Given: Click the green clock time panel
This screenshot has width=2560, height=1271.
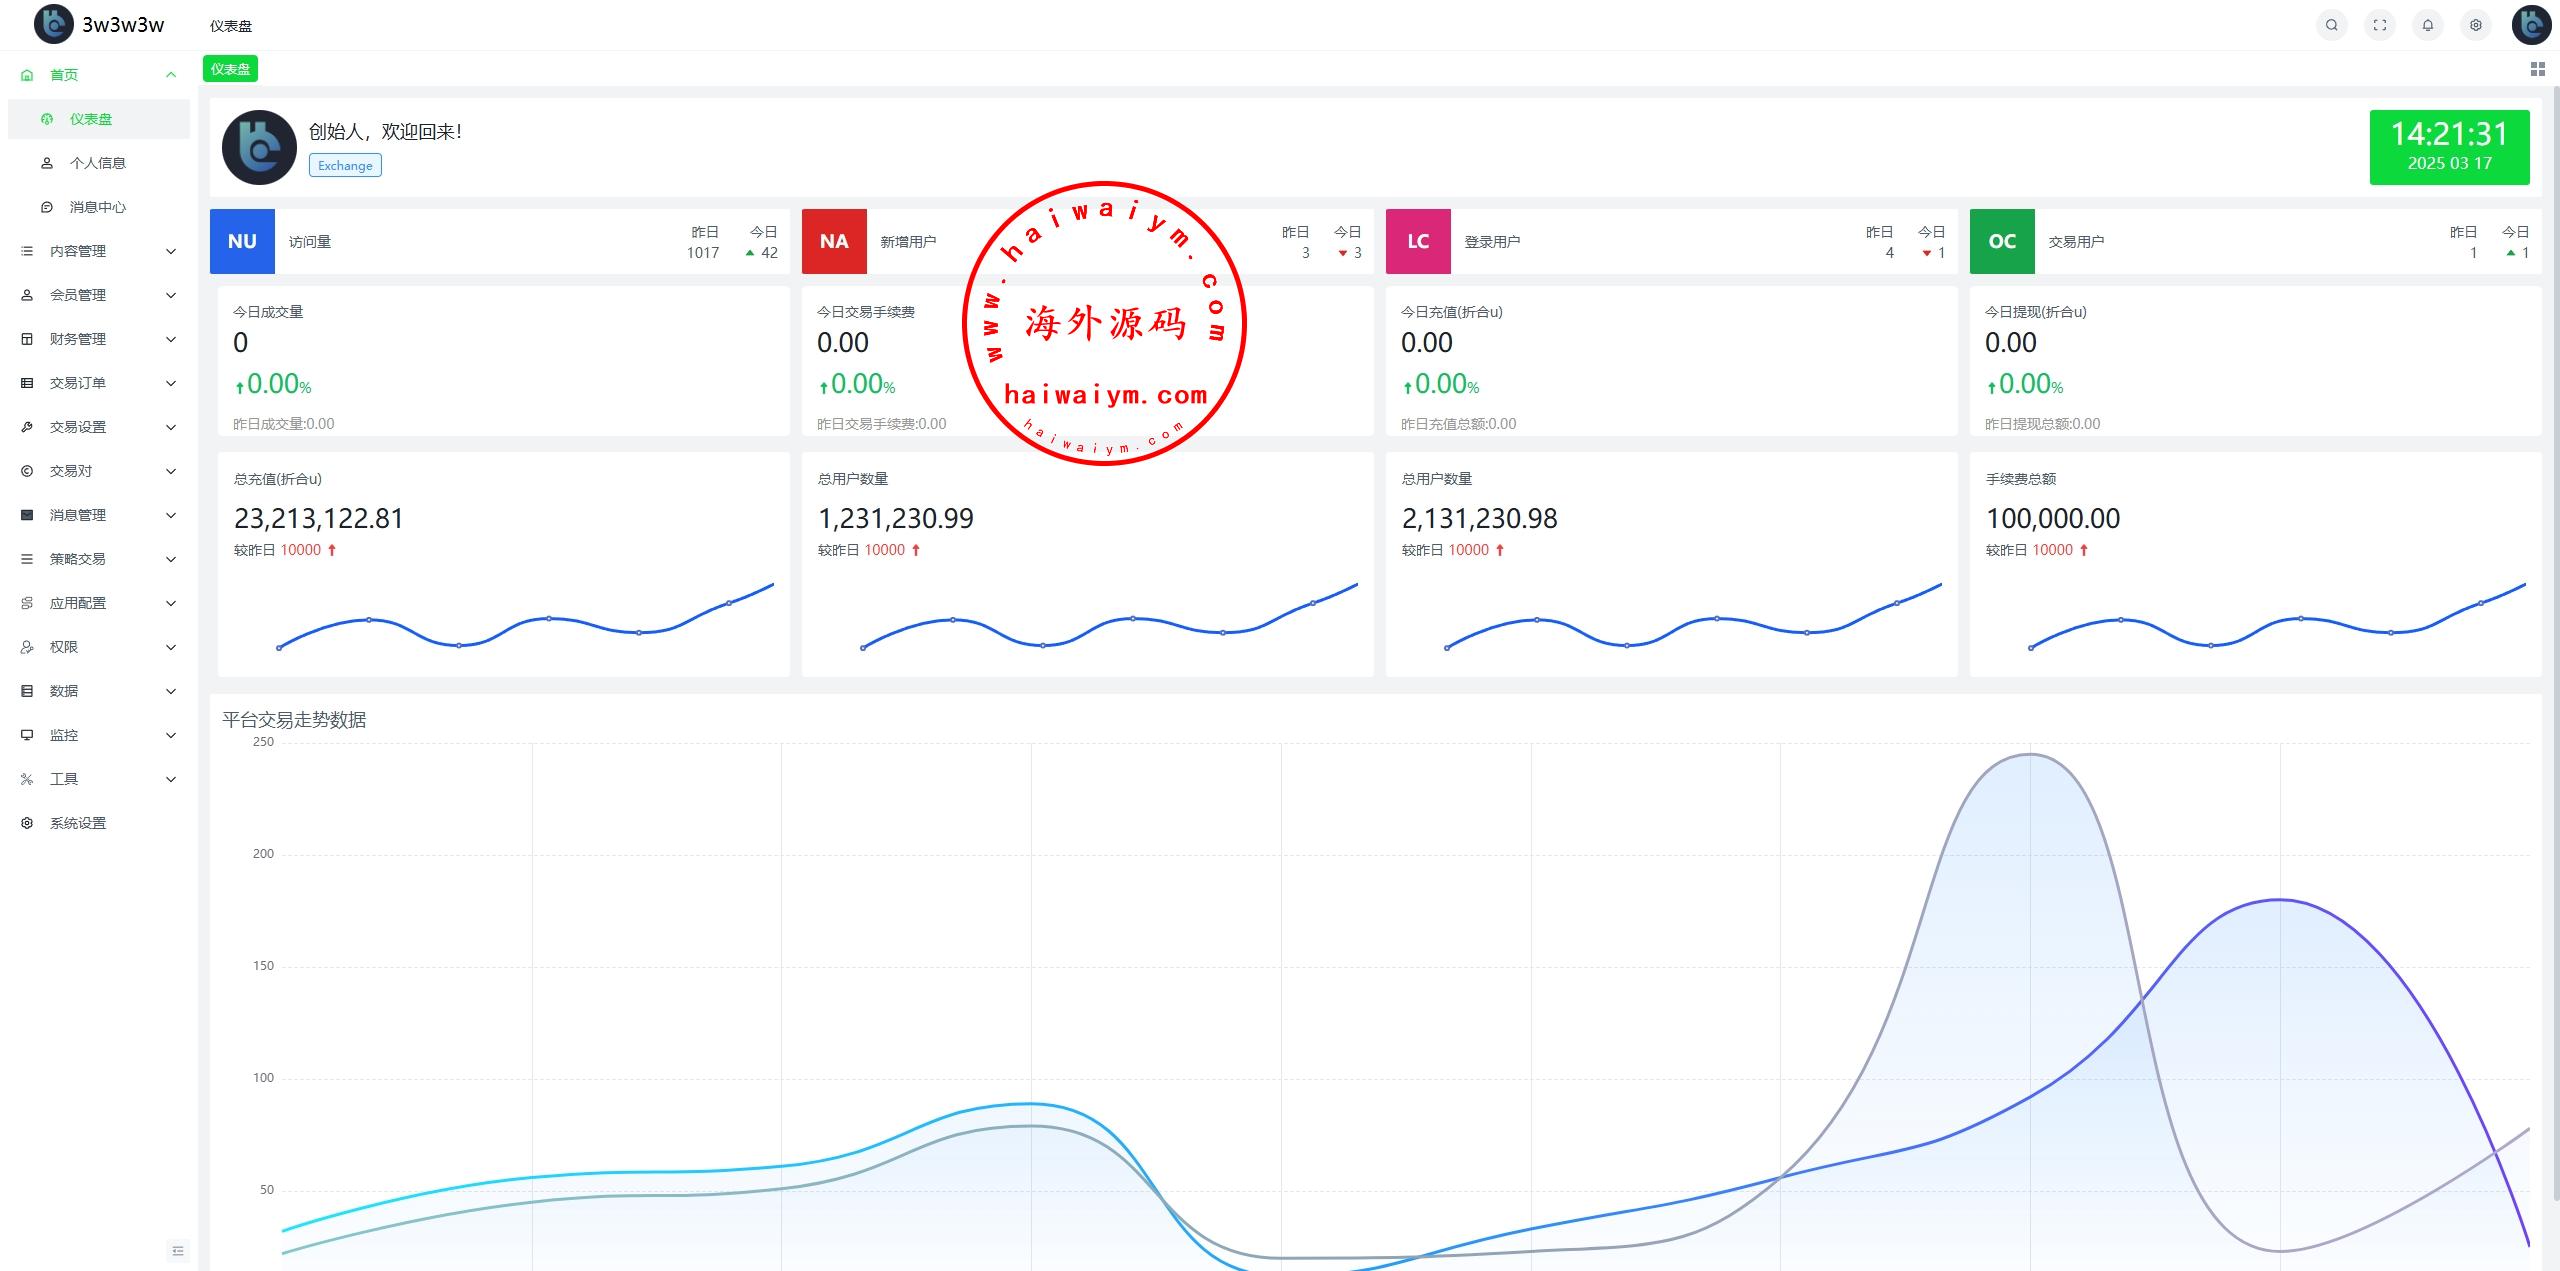Looking at the screenshot, I should (2448, 147).
